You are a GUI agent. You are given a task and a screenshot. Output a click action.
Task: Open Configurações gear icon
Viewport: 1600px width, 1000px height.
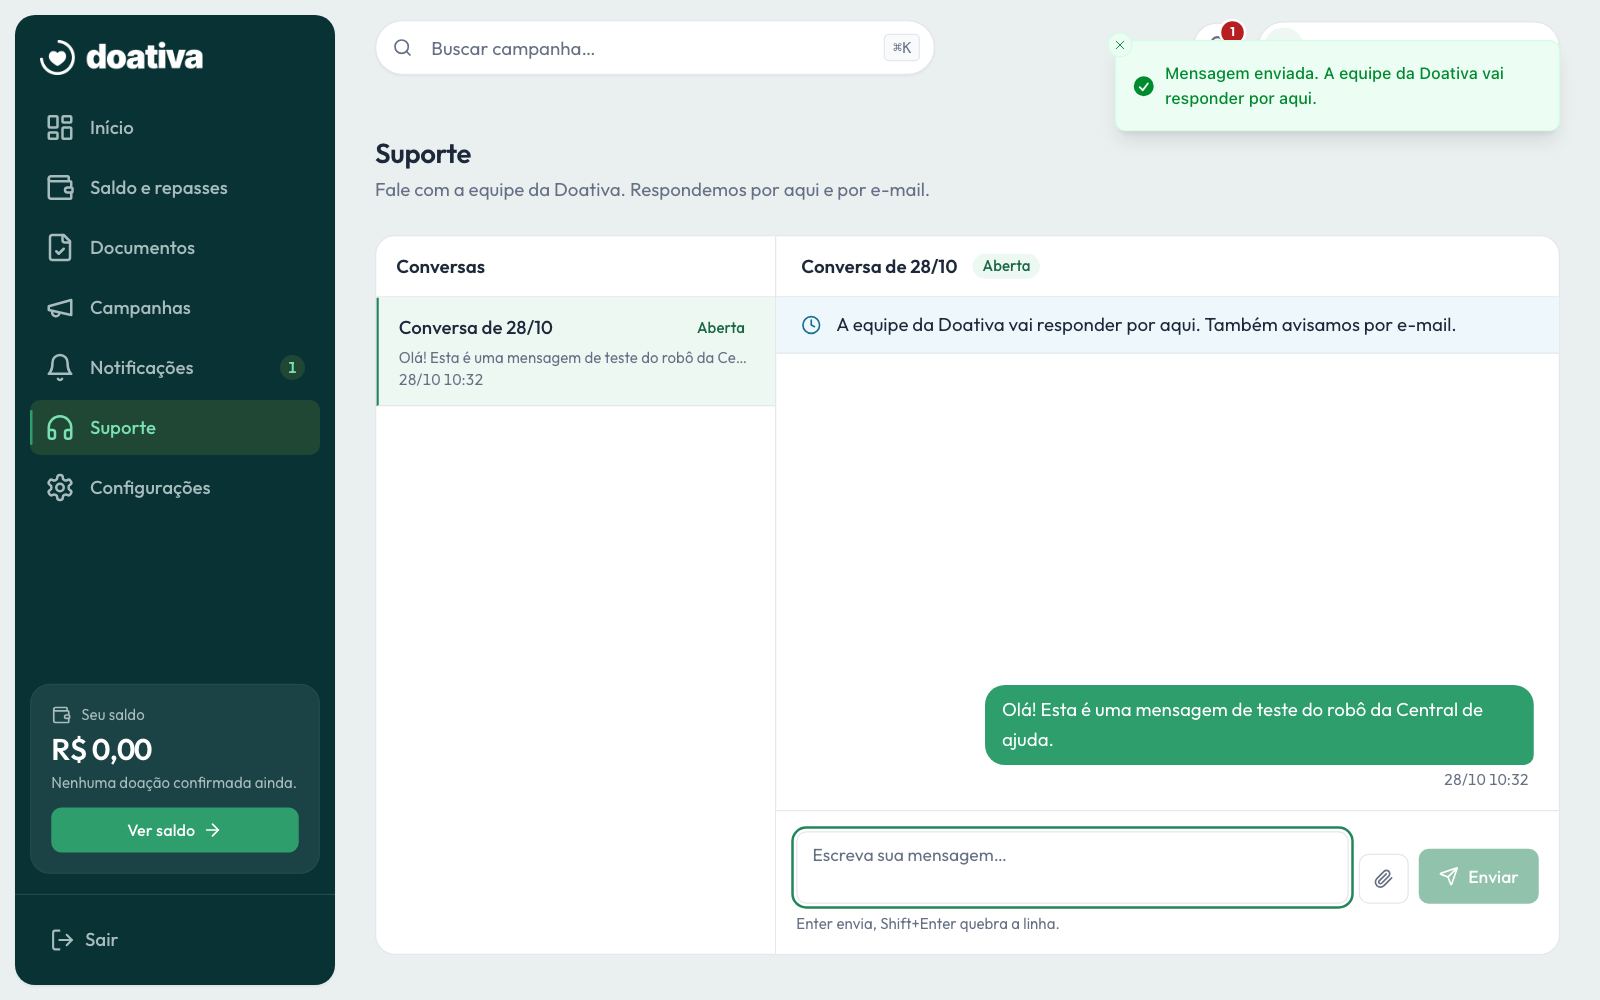point(60,488)
